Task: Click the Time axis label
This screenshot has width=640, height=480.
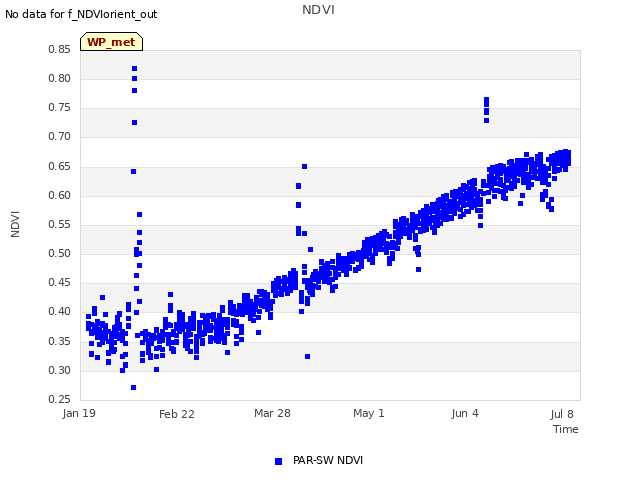Action: 566,429
